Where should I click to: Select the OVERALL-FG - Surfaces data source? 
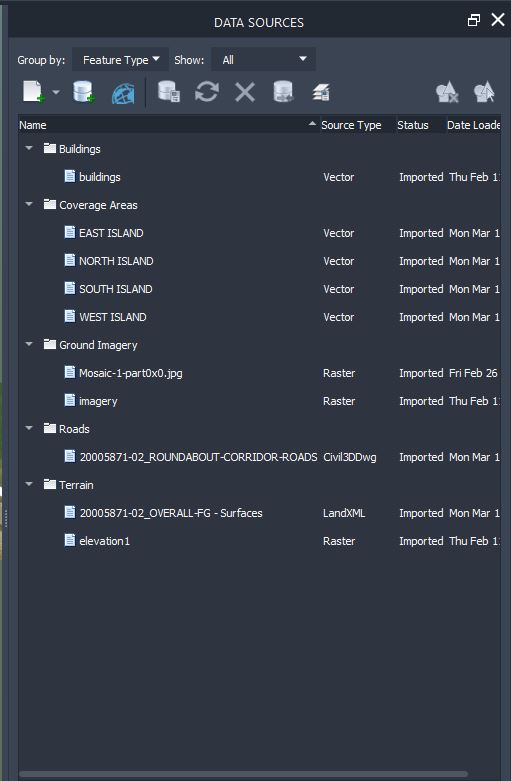(259, 513)
